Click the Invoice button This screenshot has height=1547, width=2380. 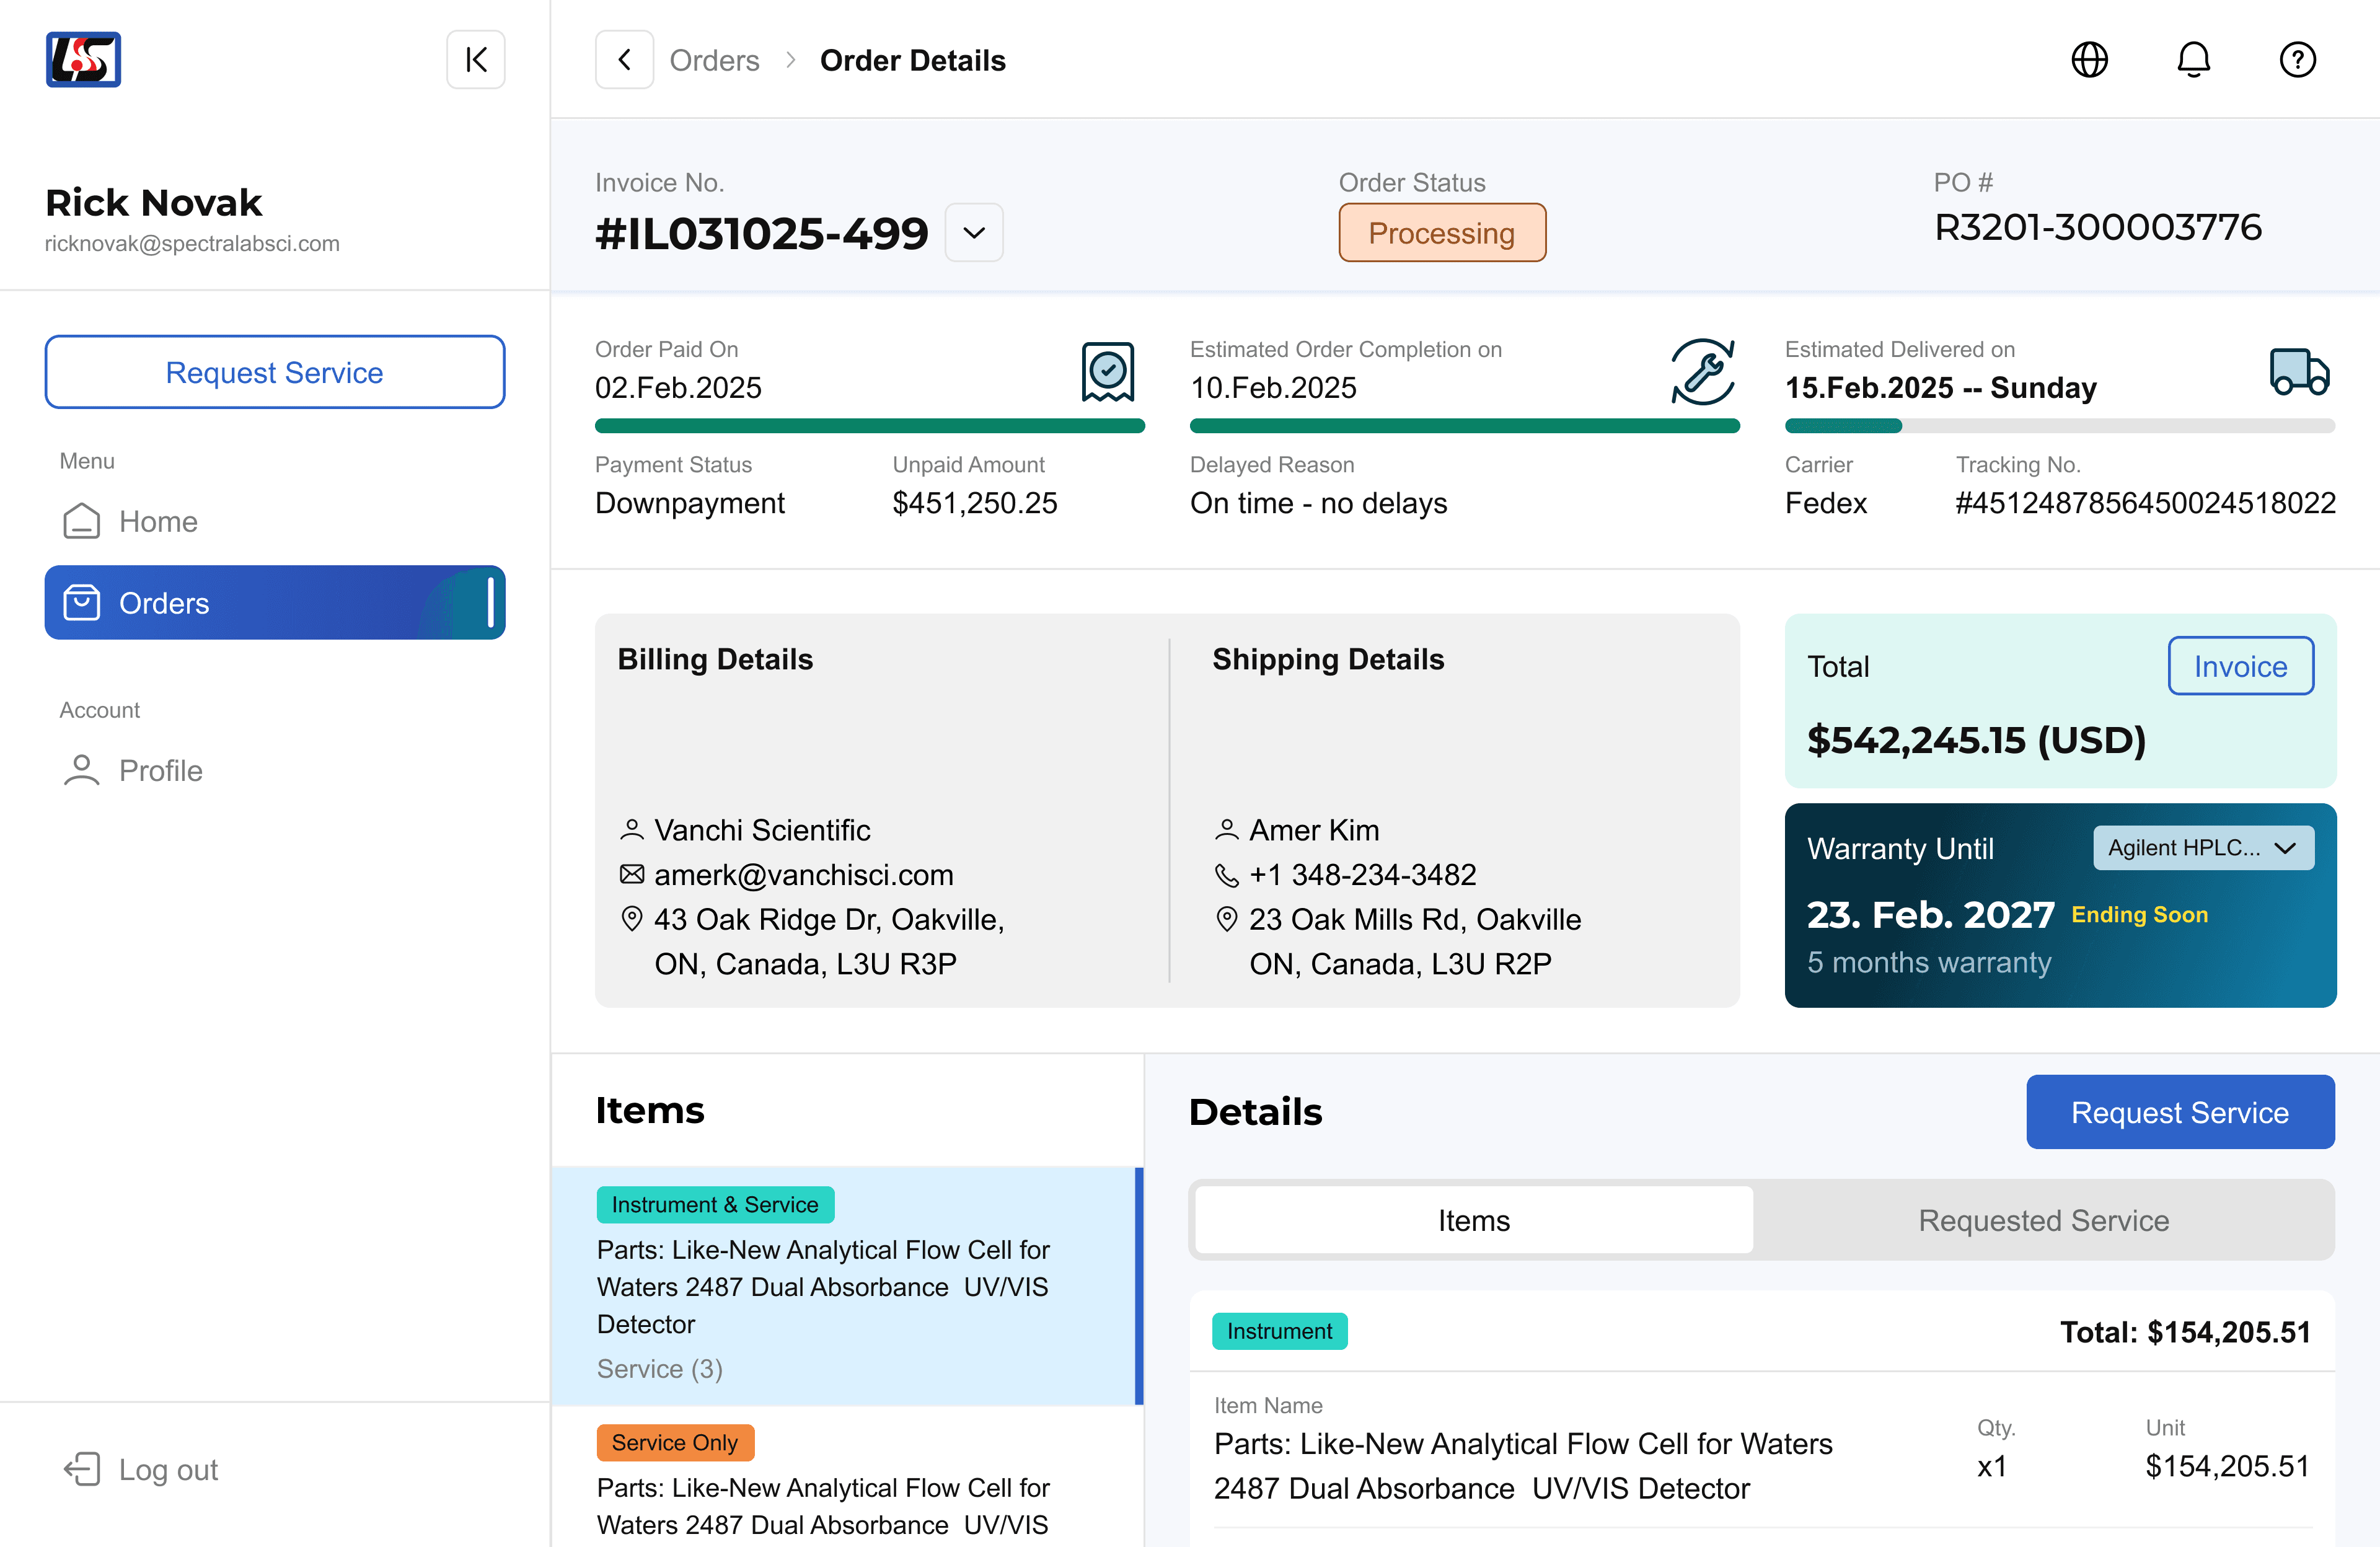[x=2240, y=666]
